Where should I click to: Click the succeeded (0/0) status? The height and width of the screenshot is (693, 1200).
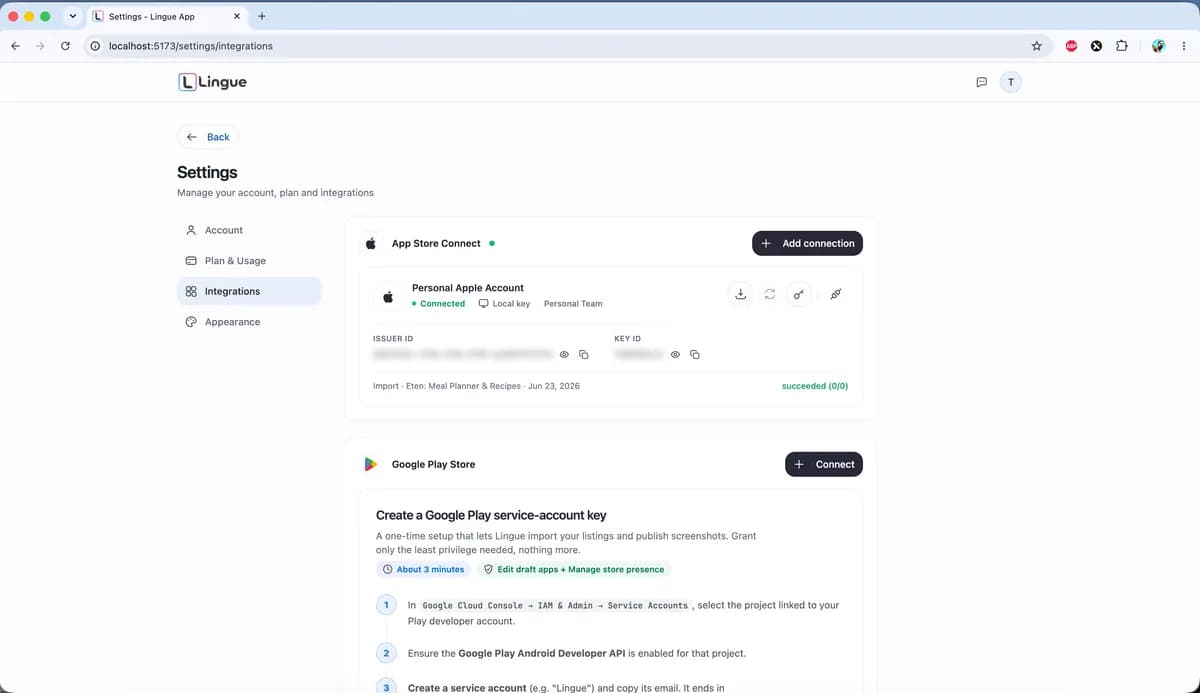click(x=815, y=386)
